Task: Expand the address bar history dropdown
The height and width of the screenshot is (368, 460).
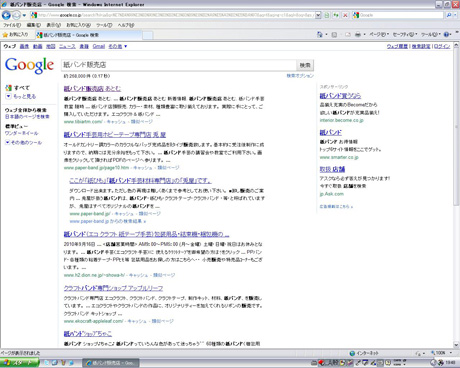Action: pos(318,15)
